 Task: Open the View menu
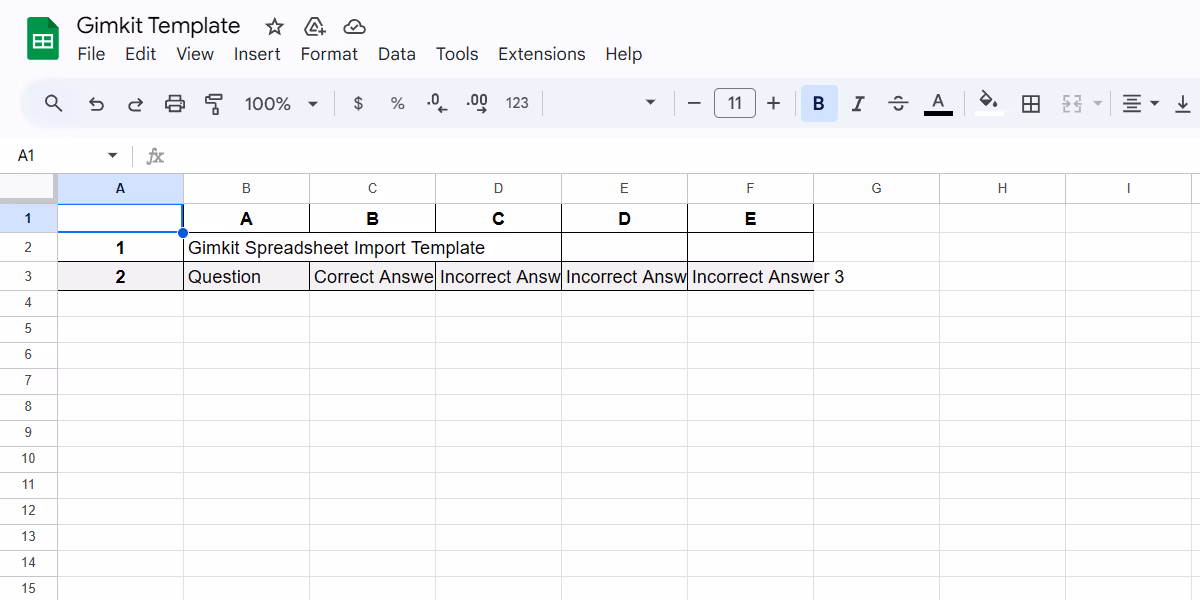[195, 54]
